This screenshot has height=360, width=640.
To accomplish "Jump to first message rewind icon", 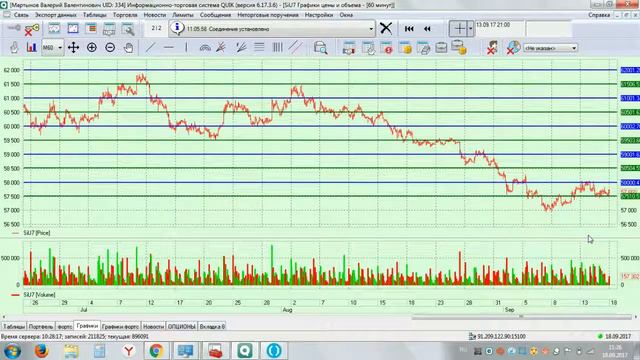I will (x=409, y=29).
